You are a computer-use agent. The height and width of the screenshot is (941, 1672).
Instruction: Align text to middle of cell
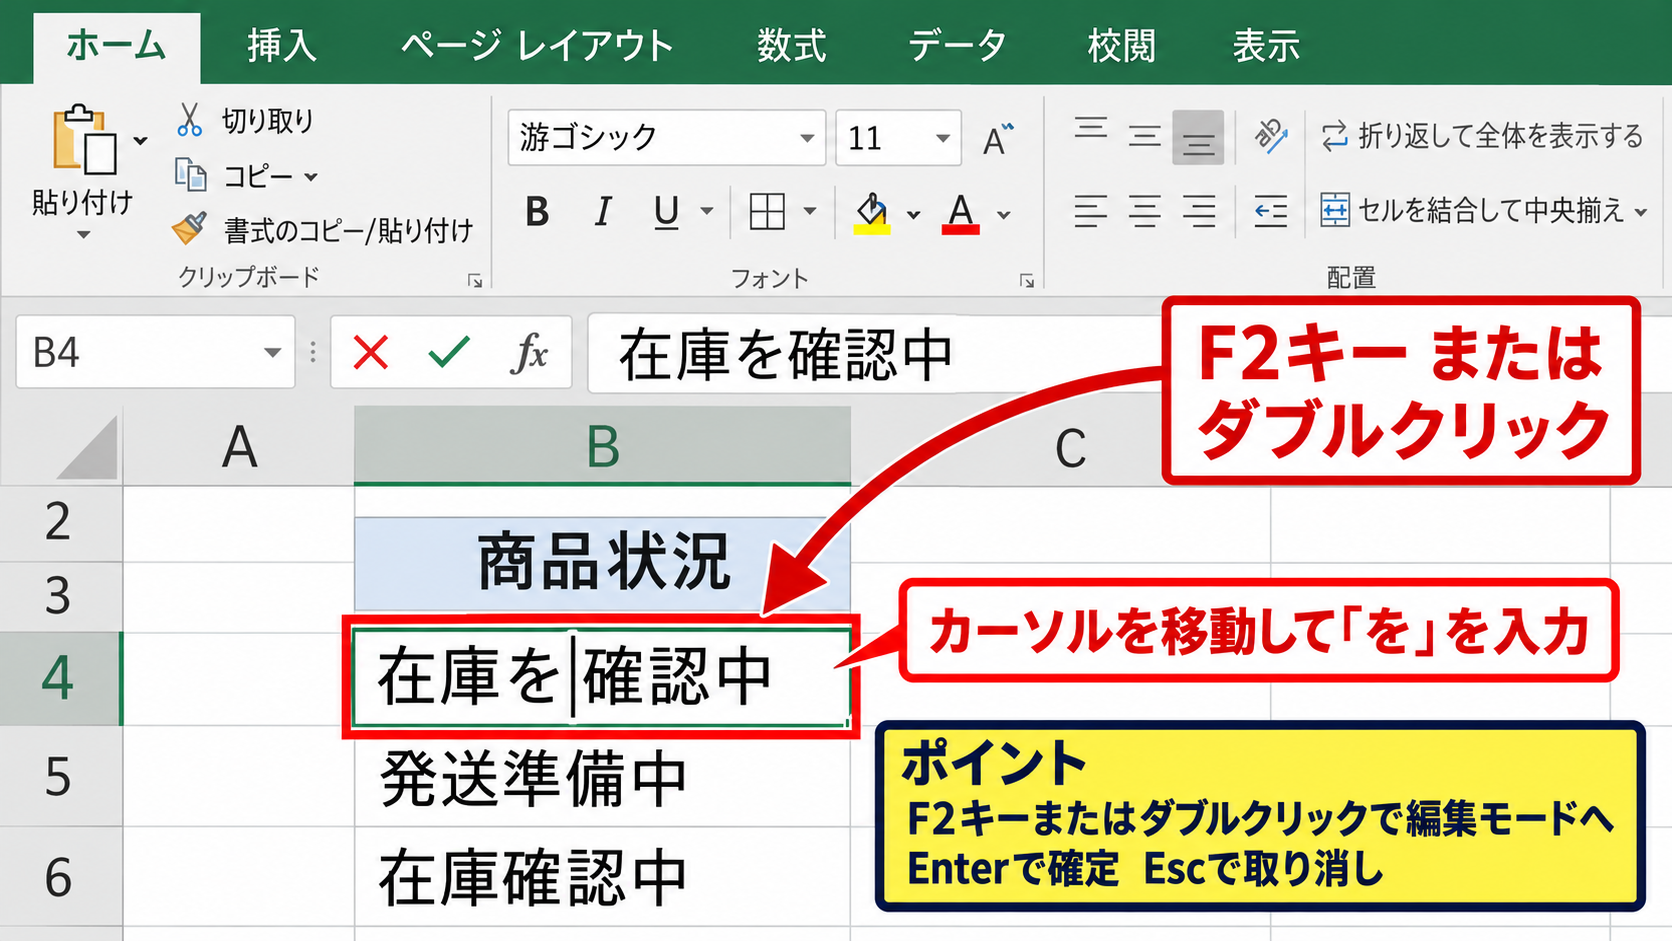click(1145, 136)
